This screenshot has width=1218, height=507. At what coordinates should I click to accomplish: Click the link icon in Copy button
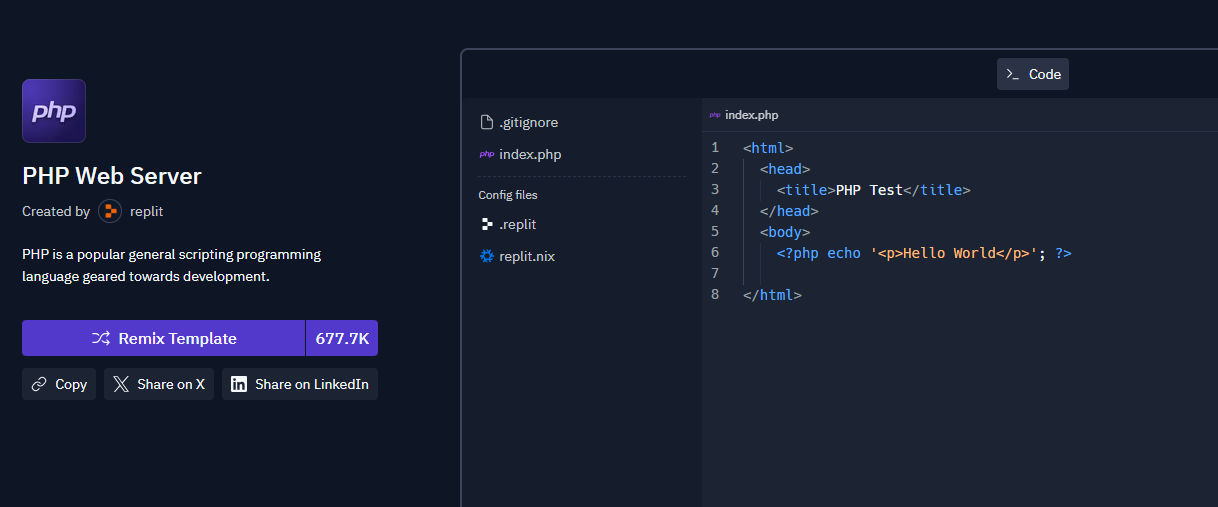click(x=39, y=384)
